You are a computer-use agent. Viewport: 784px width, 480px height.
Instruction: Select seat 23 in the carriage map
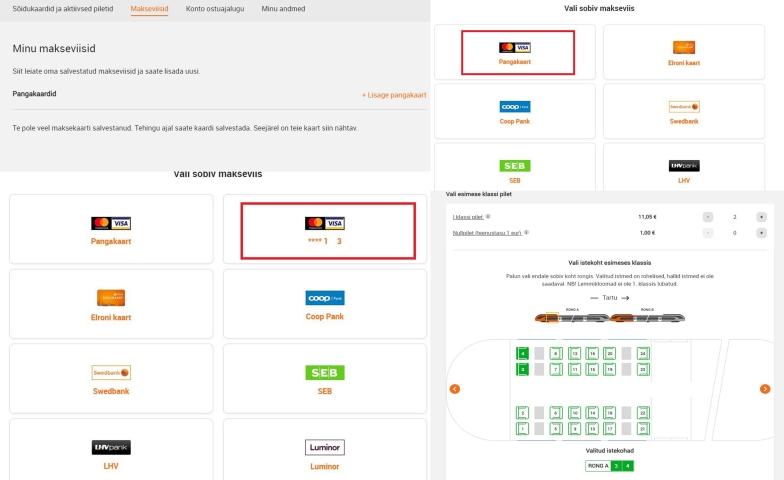point(643,370)
